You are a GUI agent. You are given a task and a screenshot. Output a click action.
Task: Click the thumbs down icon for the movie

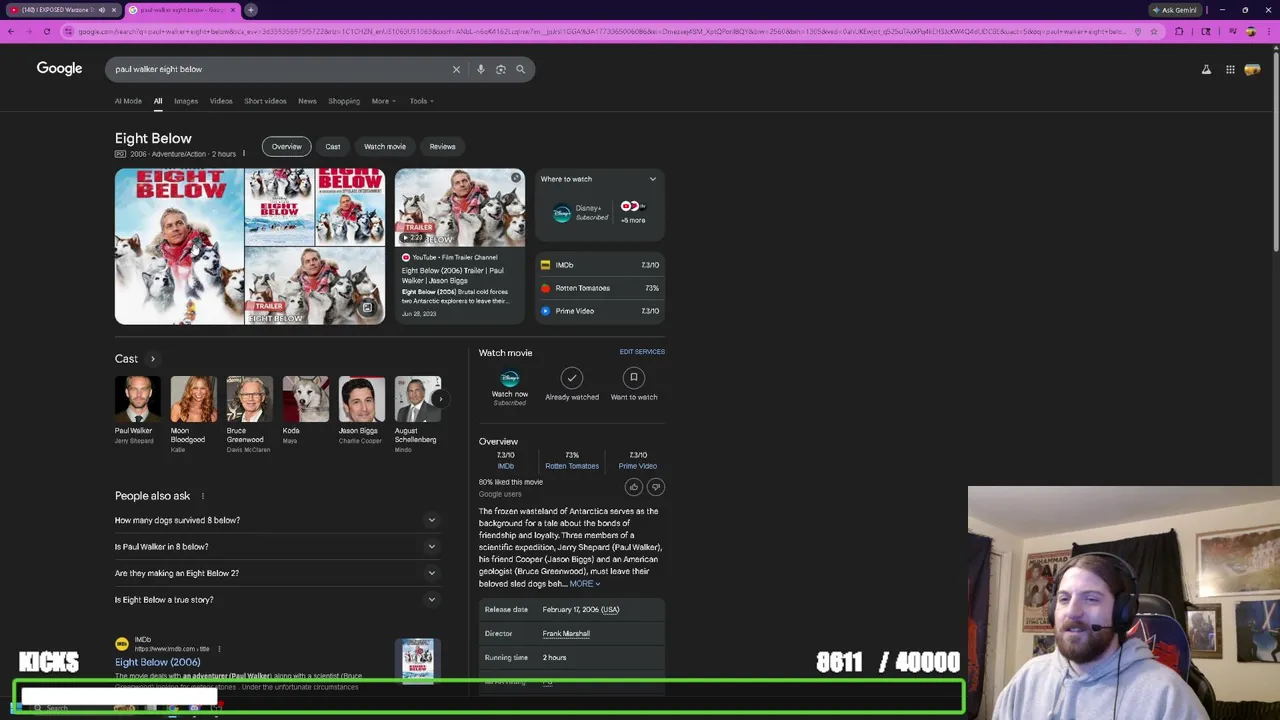coord(656,487)
